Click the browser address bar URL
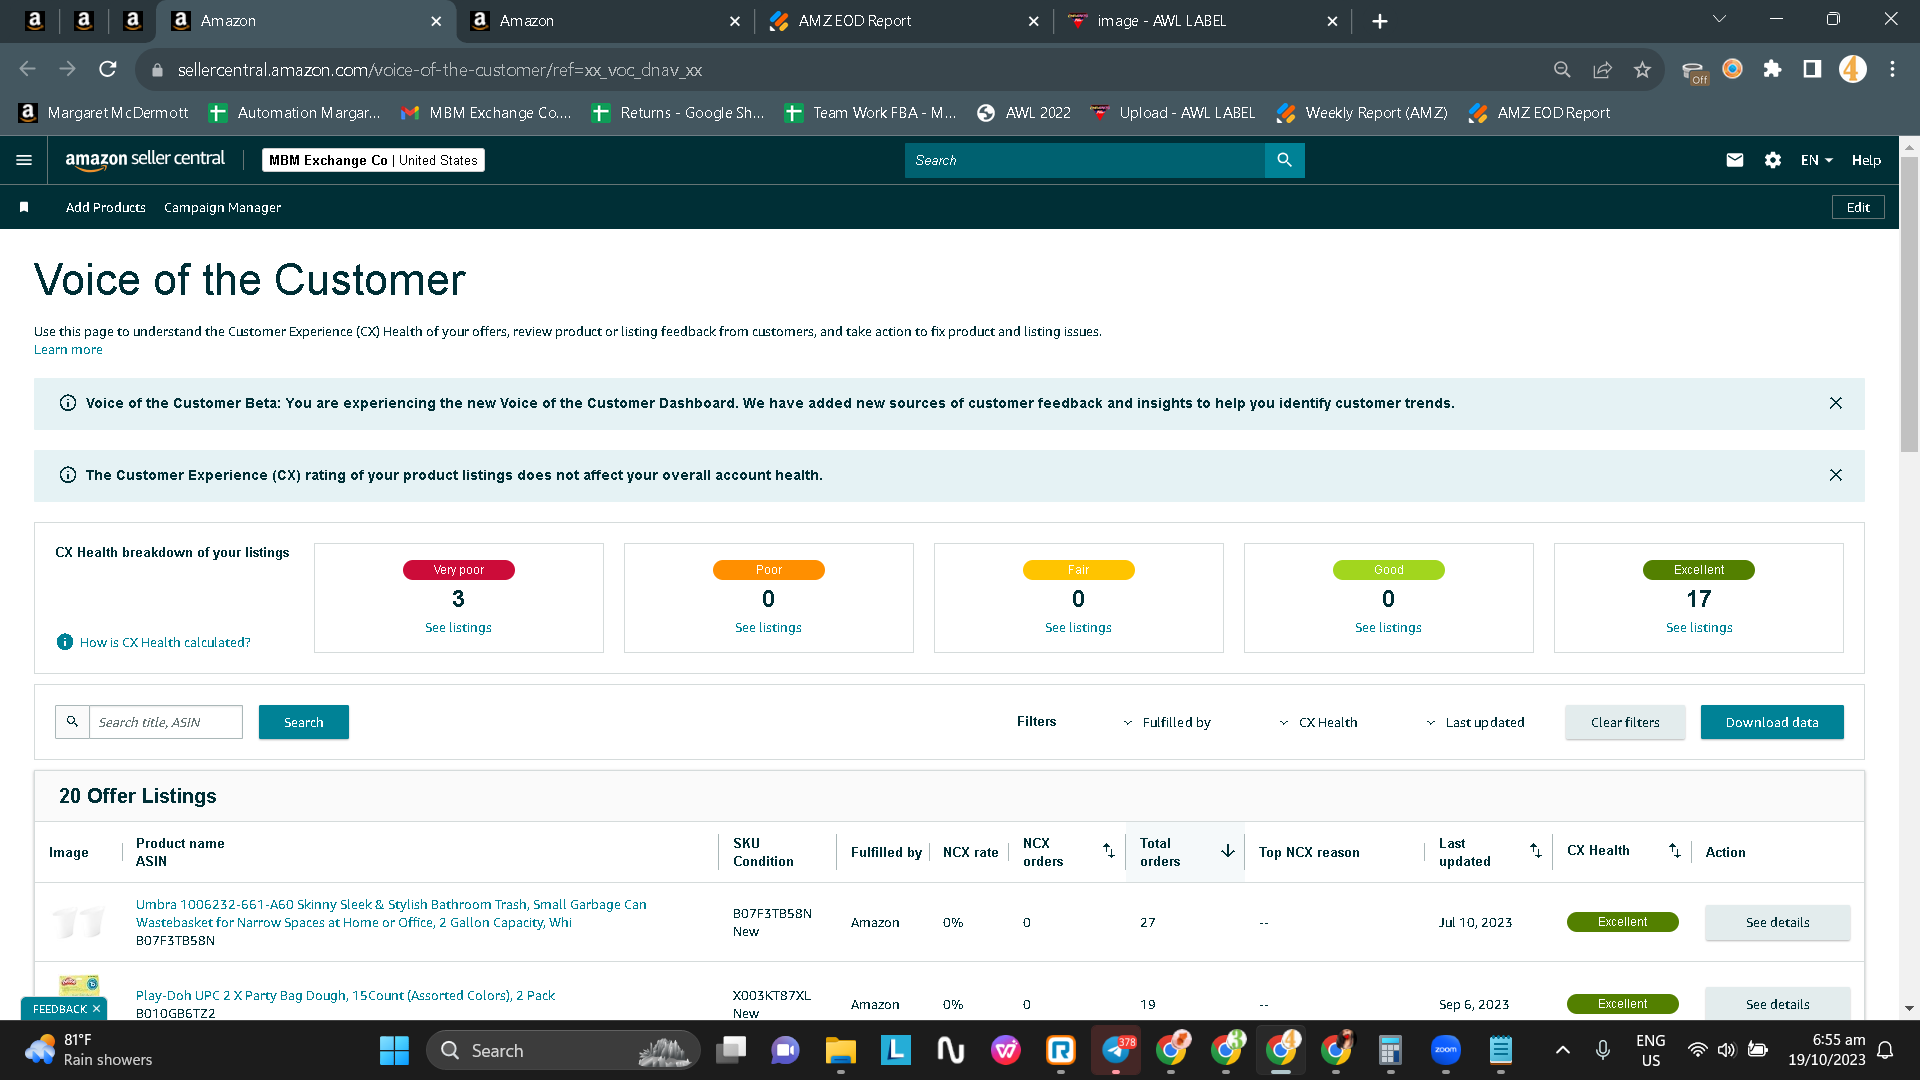This screenshot has width=1920, height=1080. 440,70
